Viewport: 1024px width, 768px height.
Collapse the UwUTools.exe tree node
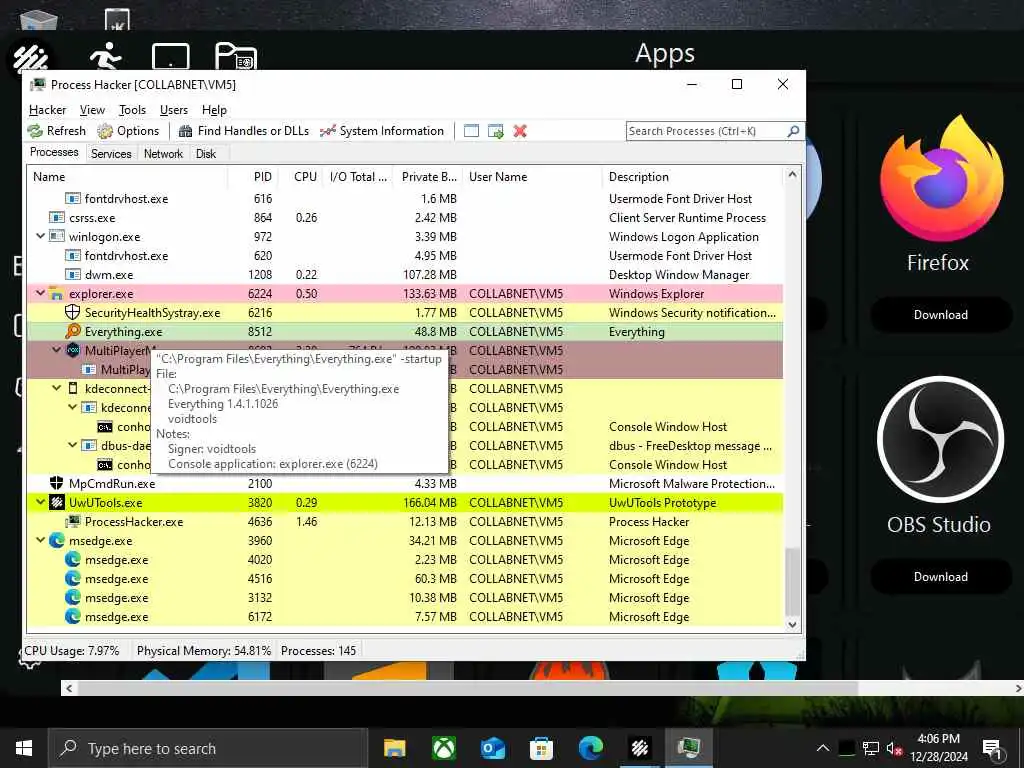point(40,502)
